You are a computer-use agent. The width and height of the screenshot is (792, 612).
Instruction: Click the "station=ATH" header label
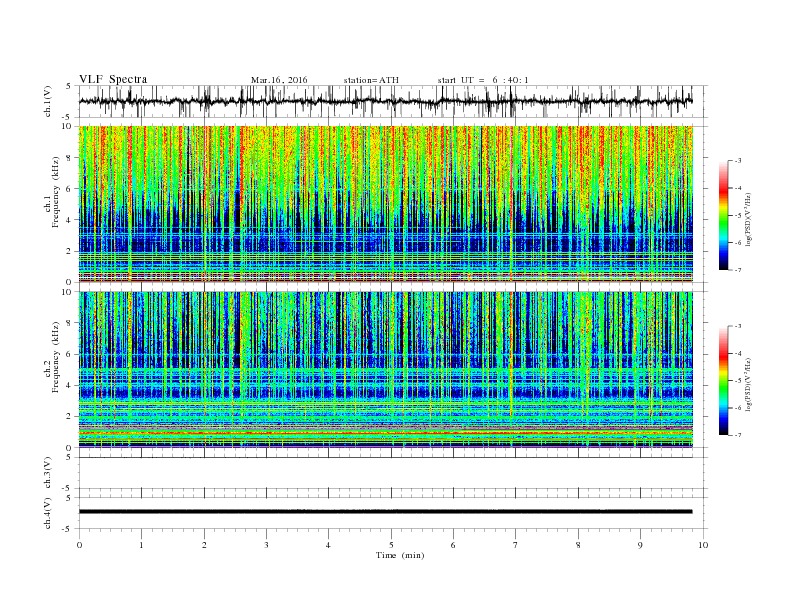(x=371, y=80)
